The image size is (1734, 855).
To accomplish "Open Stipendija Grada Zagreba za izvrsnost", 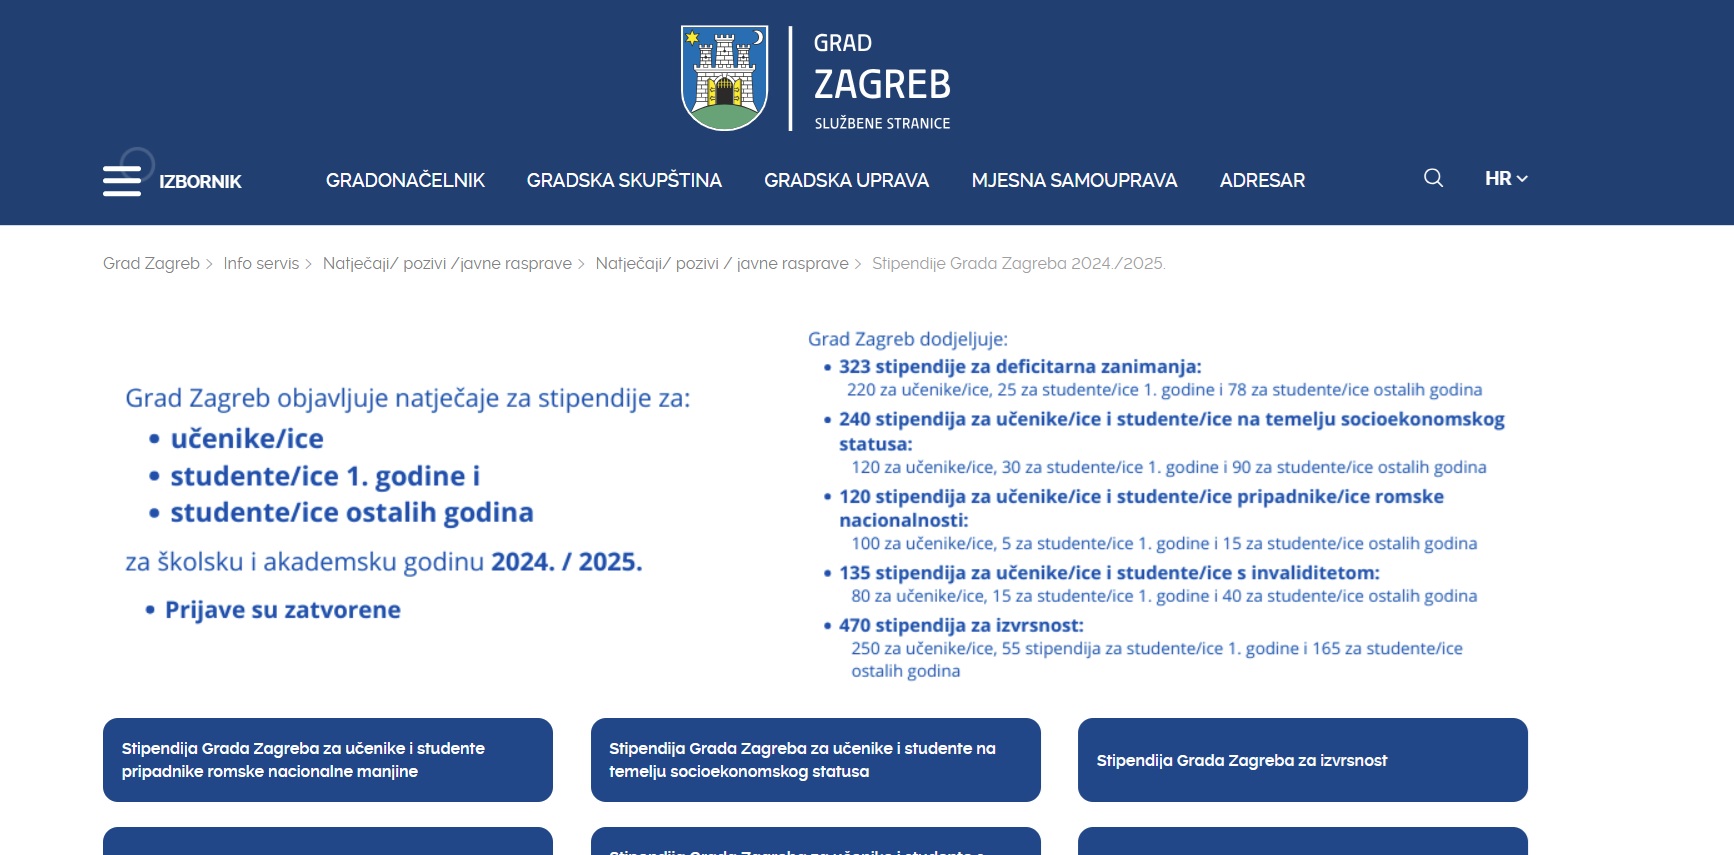I will click(x=1302, y=760).
